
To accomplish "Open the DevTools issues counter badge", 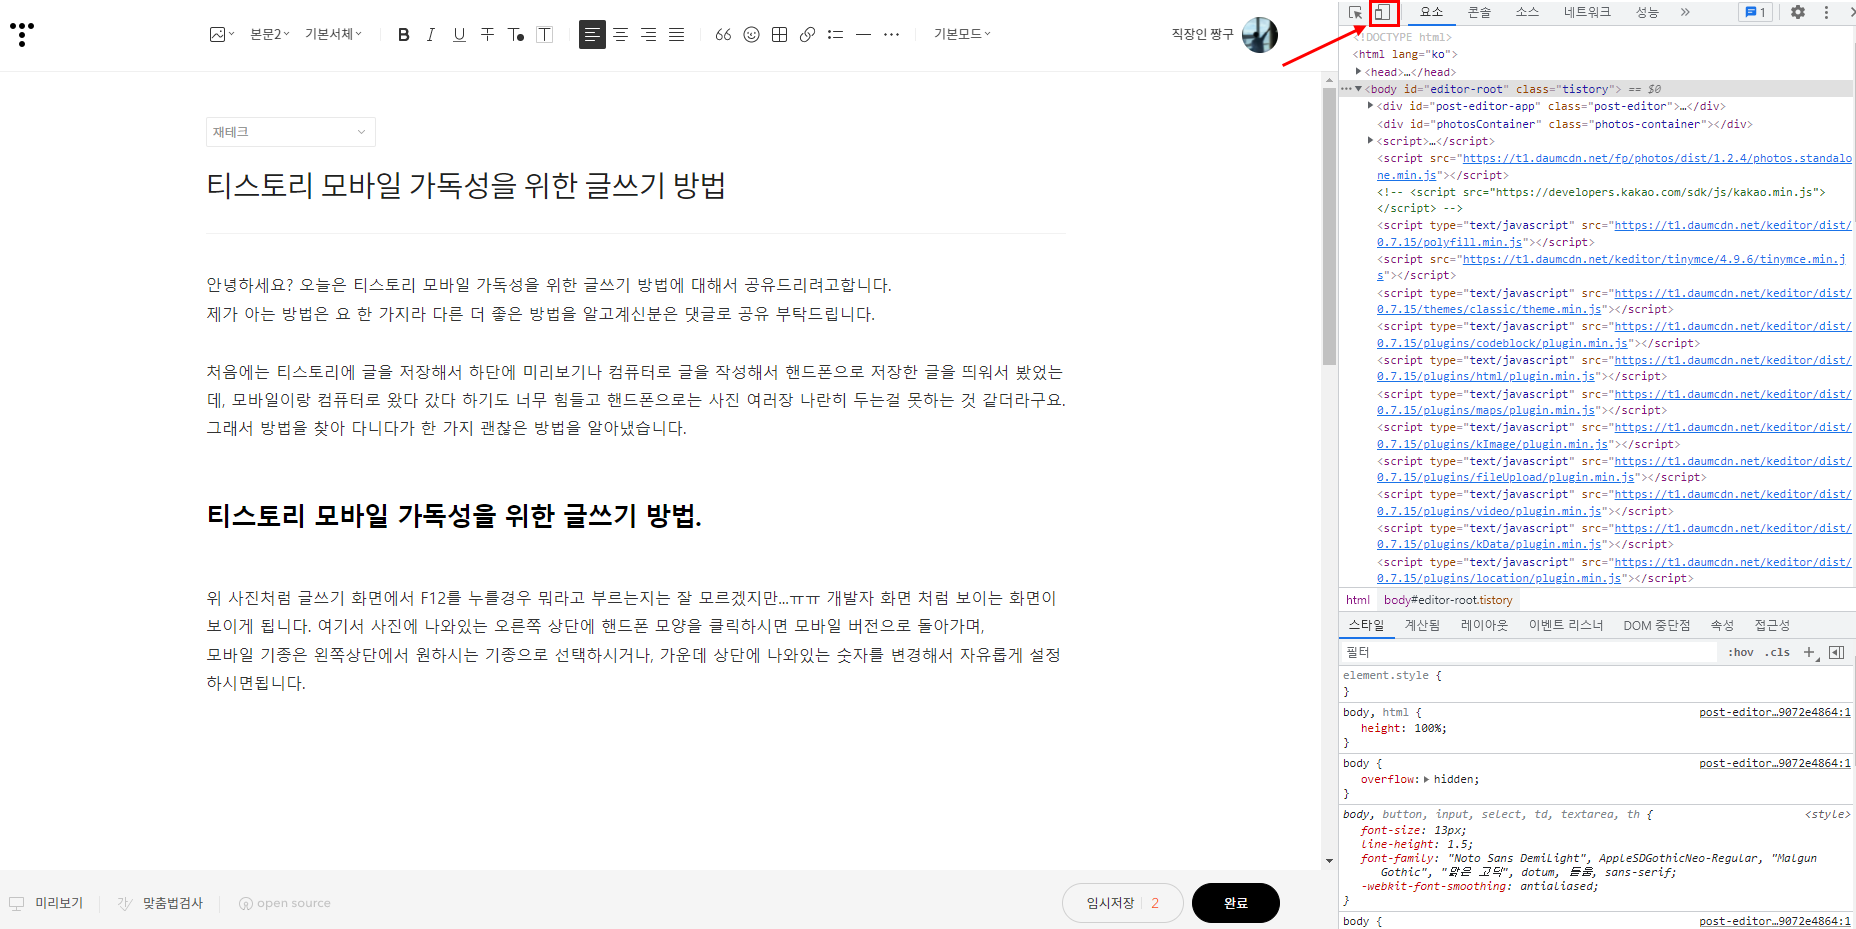I will tap(1755, 12).
